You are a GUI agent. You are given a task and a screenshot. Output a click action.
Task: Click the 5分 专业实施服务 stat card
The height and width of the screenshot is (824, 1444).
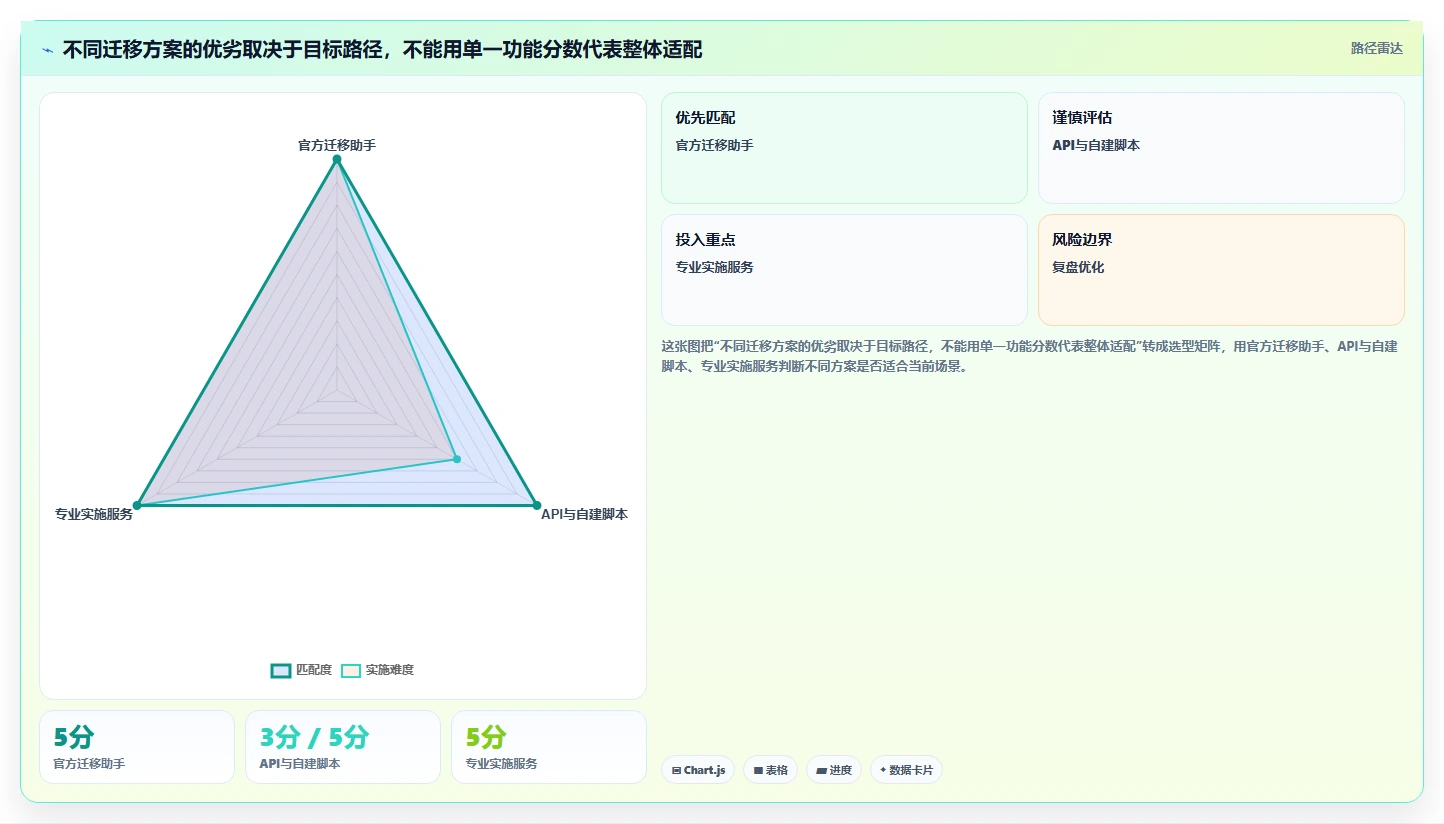[x=549, y=747]
